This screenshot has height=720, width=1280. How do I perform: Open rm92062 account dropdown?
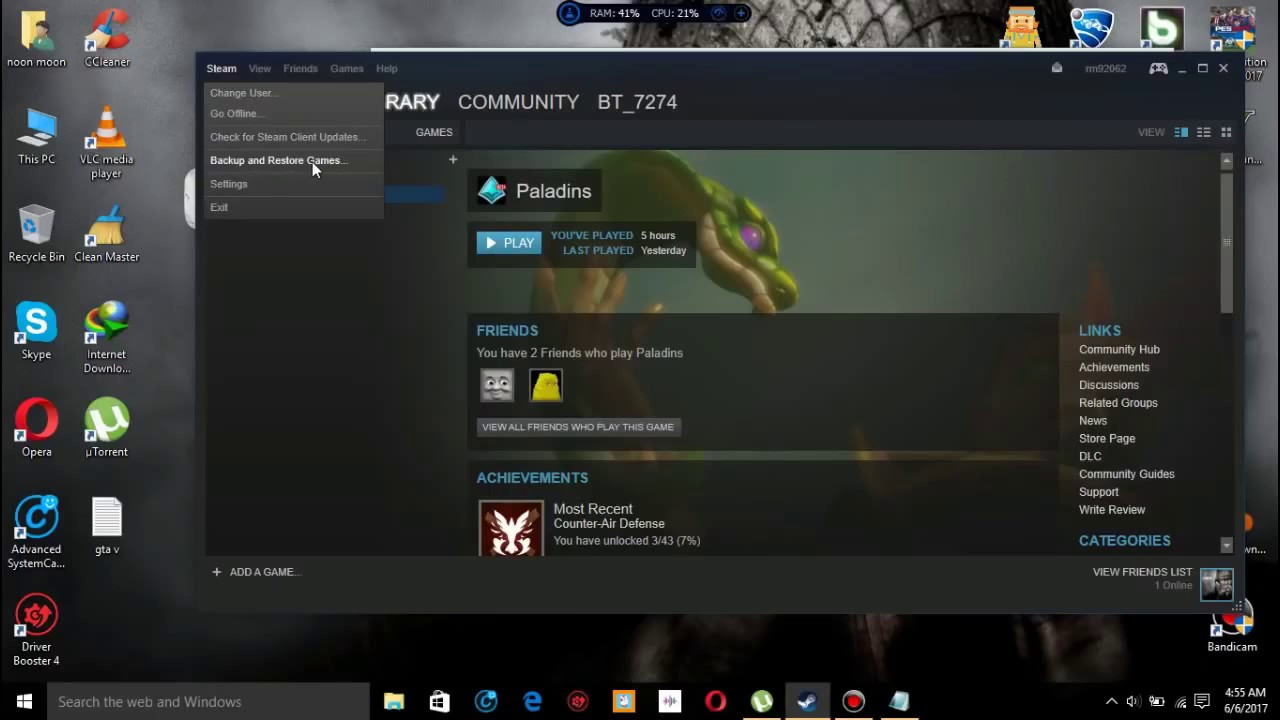pyautogui.click(x=1105, y=68)
